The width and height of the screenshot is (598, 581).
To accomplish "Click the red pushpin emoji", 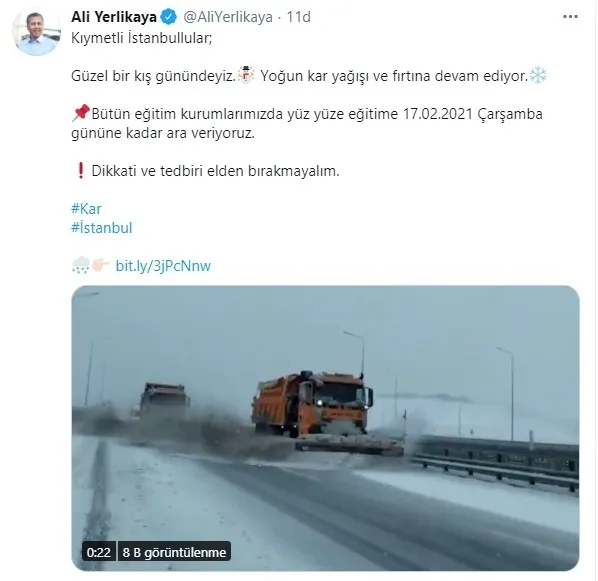I will click(x=80, y=113).
